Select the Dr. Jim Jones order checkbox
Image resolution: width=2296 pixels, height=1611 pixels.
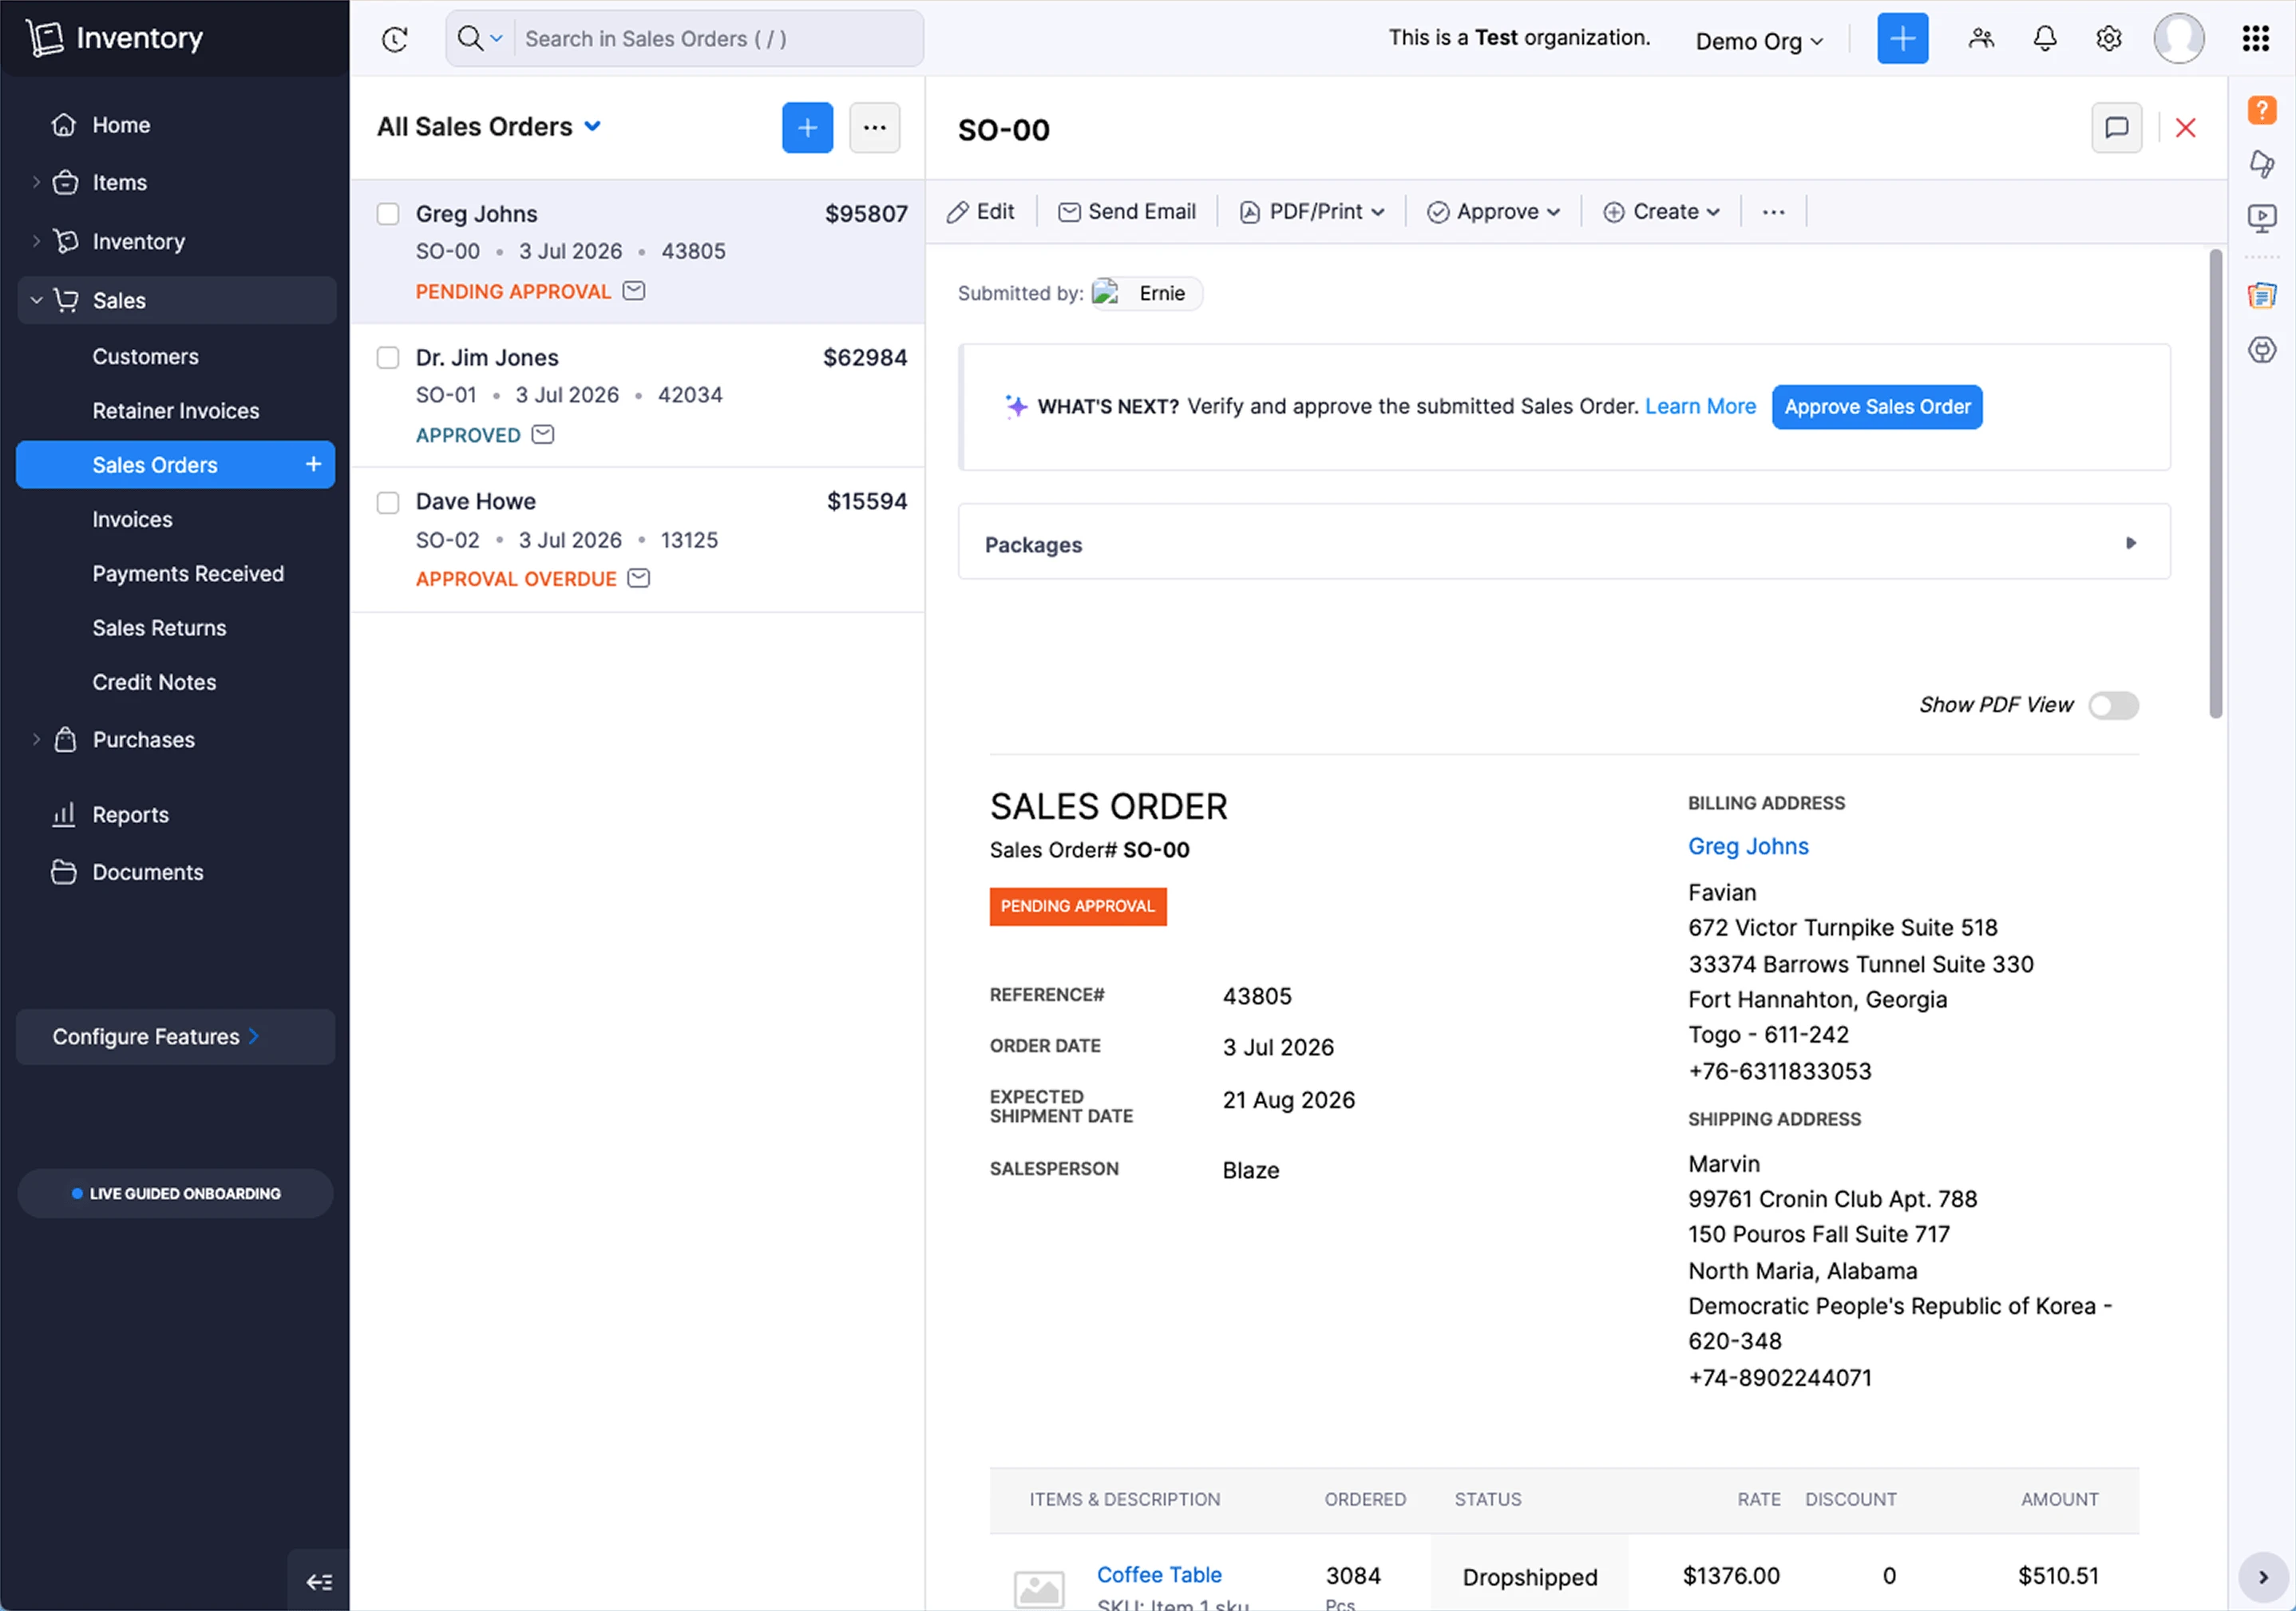pos(388,358)
